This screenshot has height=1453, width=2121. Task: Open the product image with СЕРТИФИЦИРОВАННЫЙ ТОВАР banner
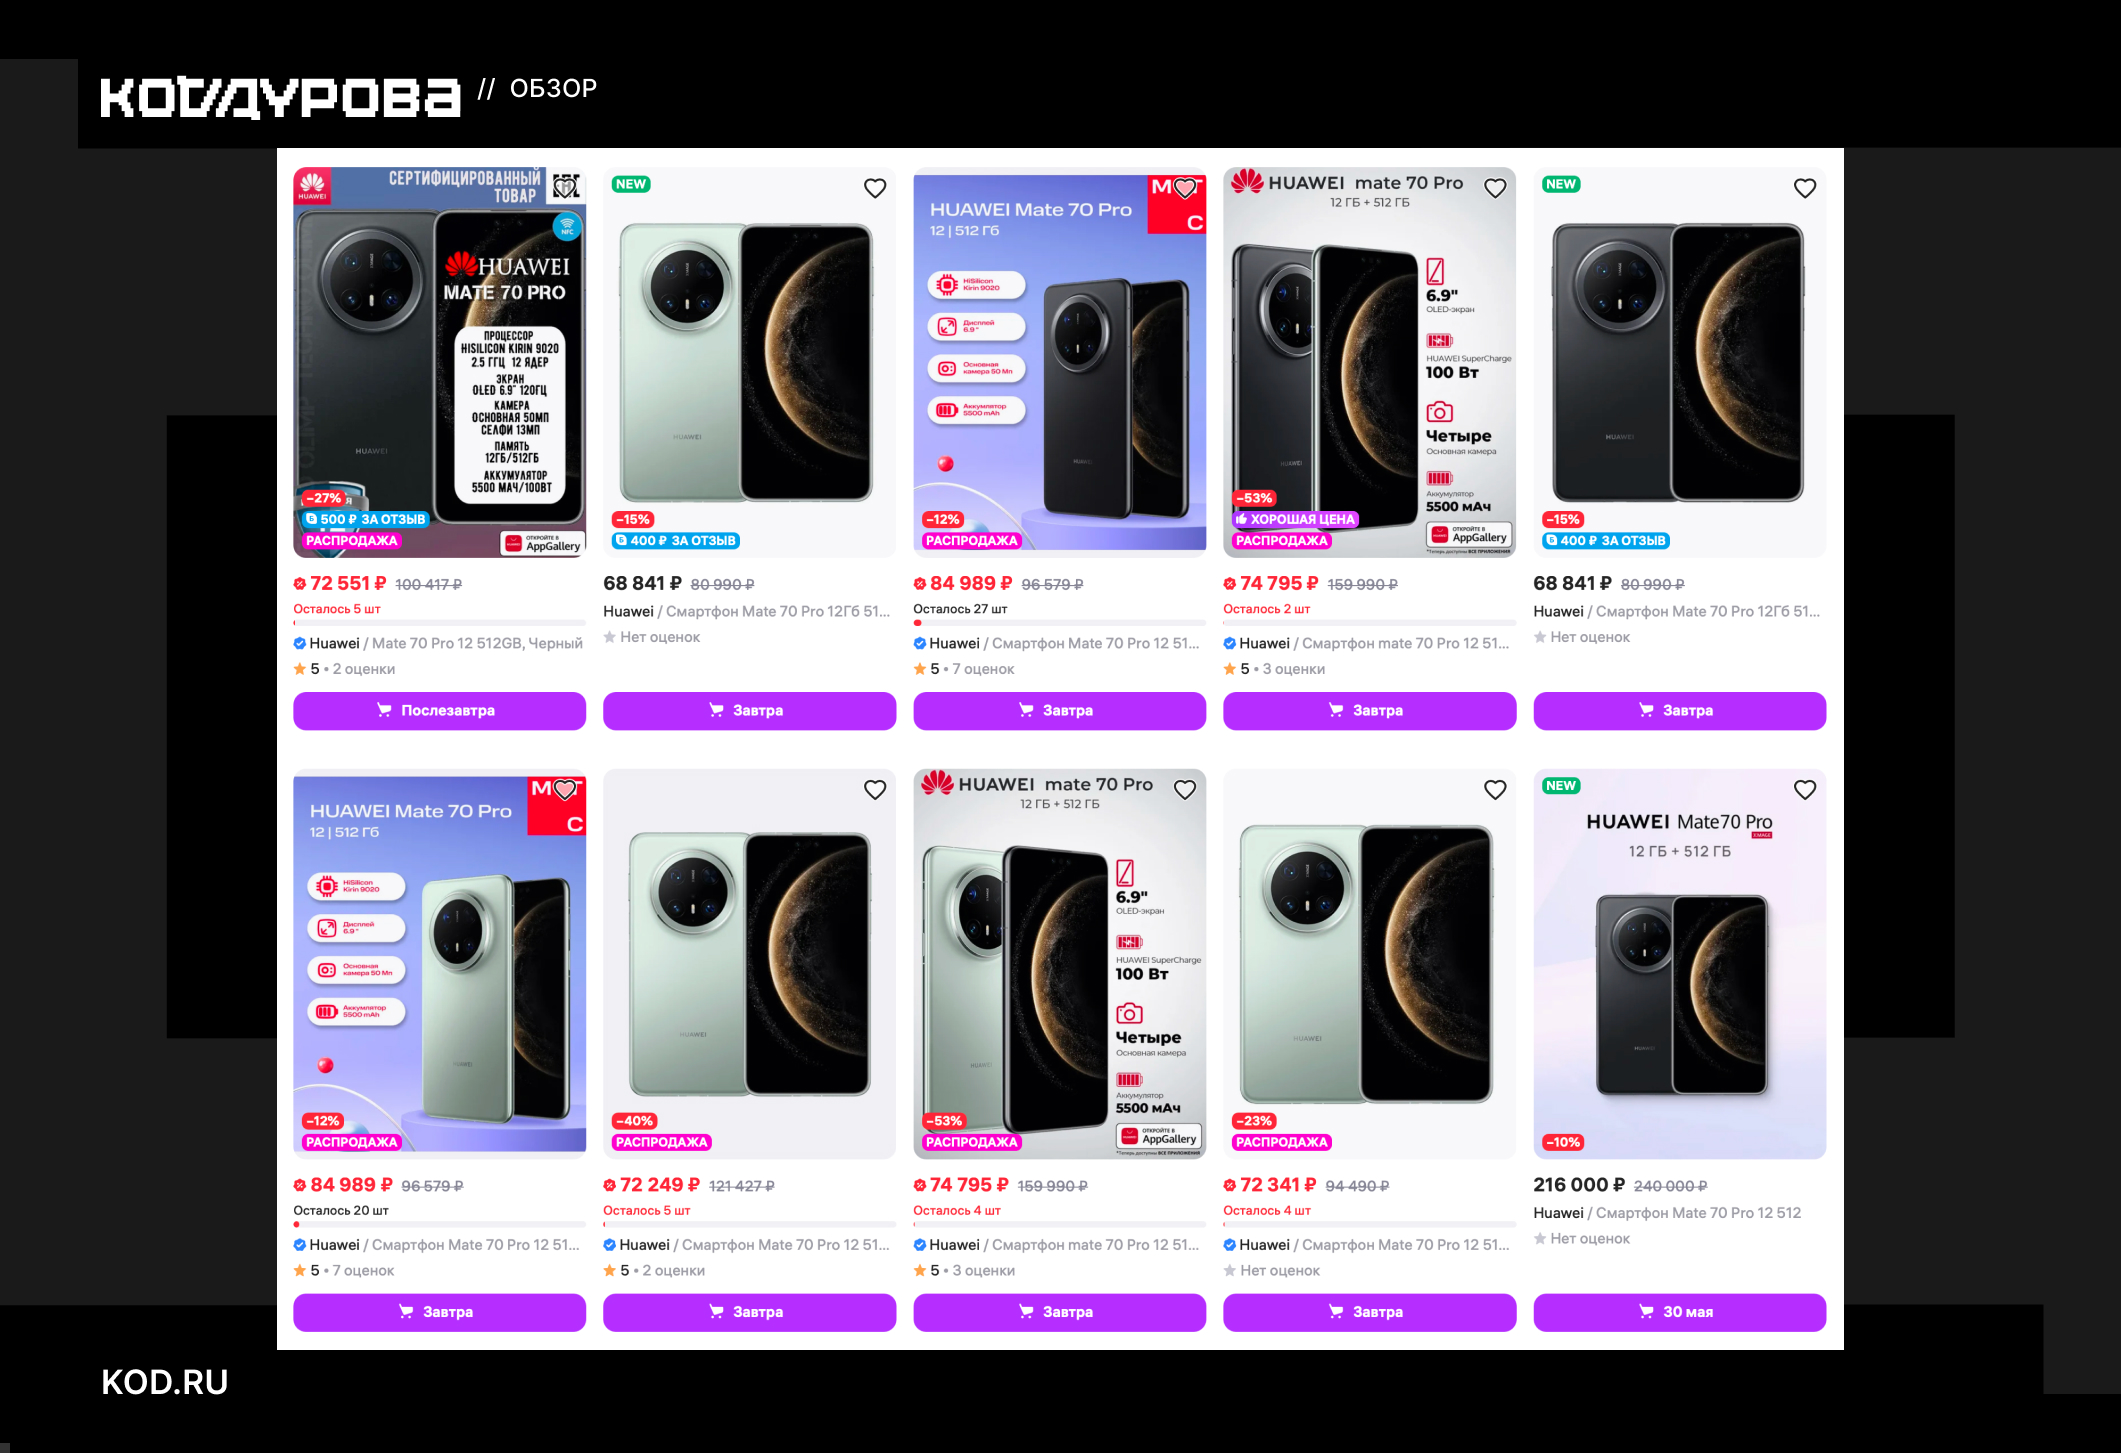click(439, 362)
